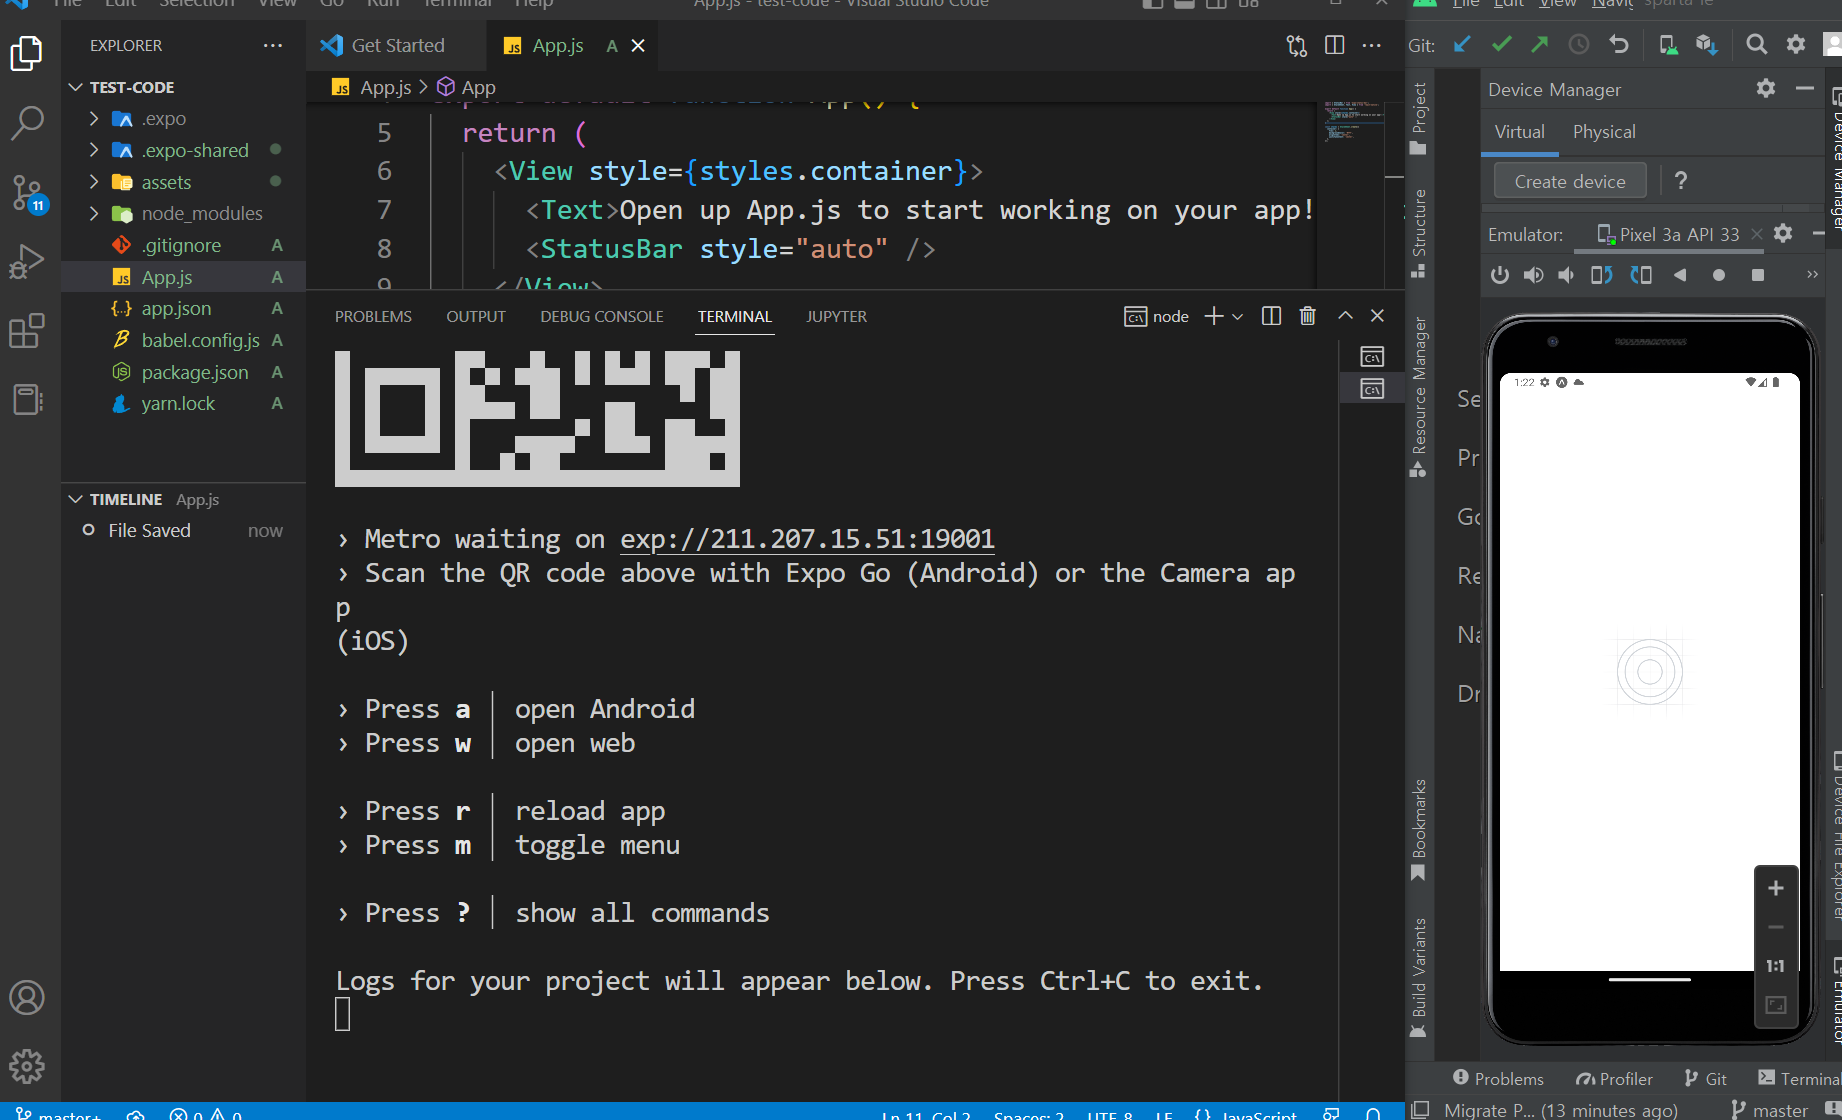Select the Virtual devices tab
This screenshot has height=1120, width=1842.
point(1520,132)
